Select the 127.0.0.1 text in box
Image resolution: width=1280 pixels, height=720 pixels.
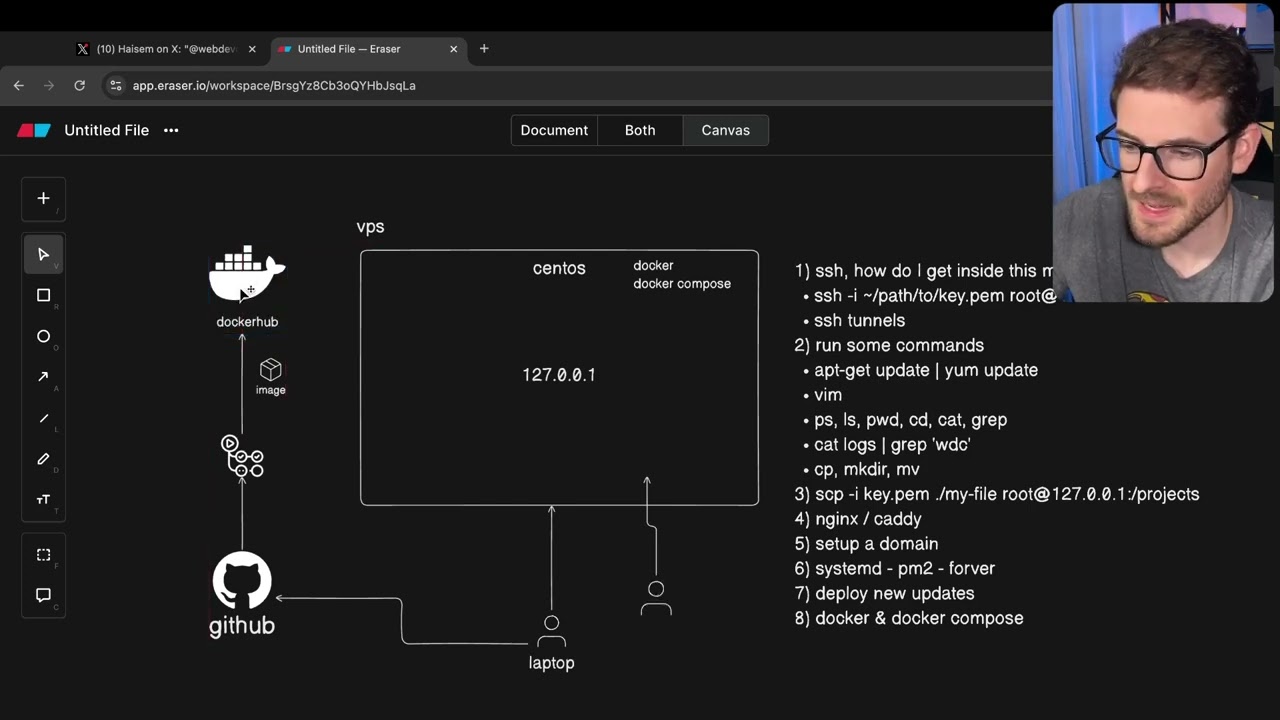tap(559, 375)
